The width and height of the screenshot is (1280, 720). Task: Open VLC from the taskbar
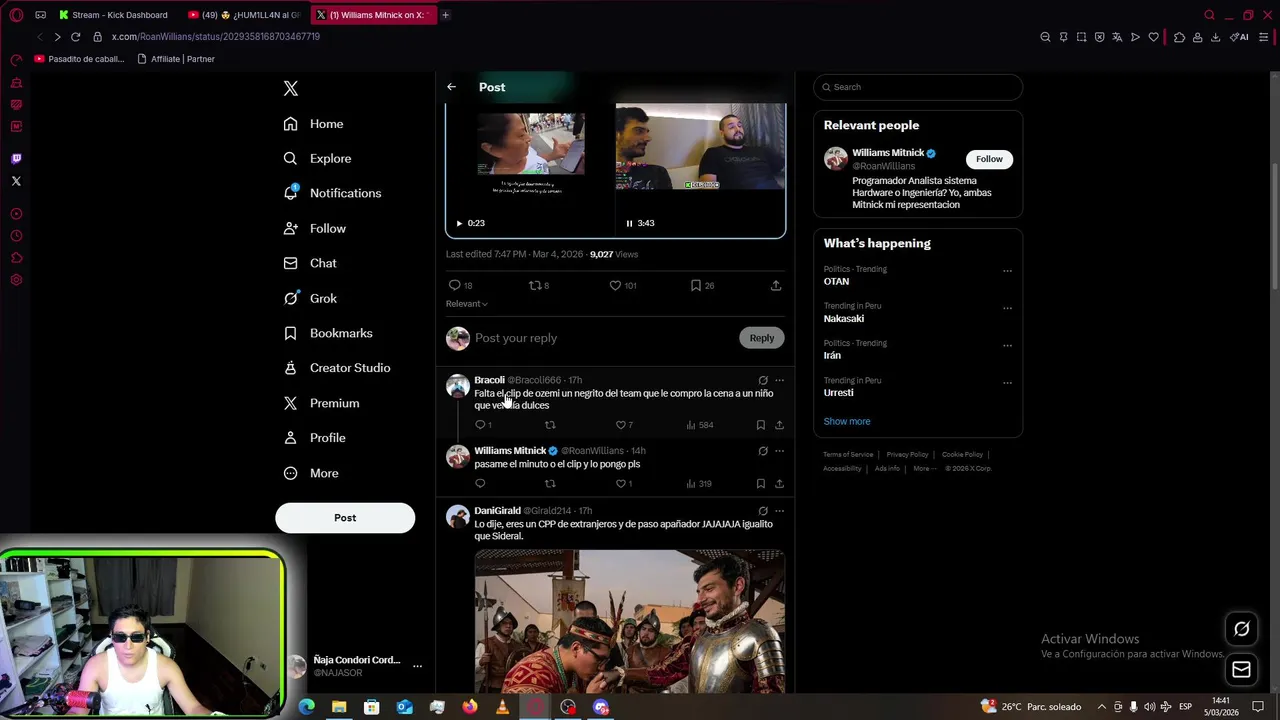coord(503,707)
